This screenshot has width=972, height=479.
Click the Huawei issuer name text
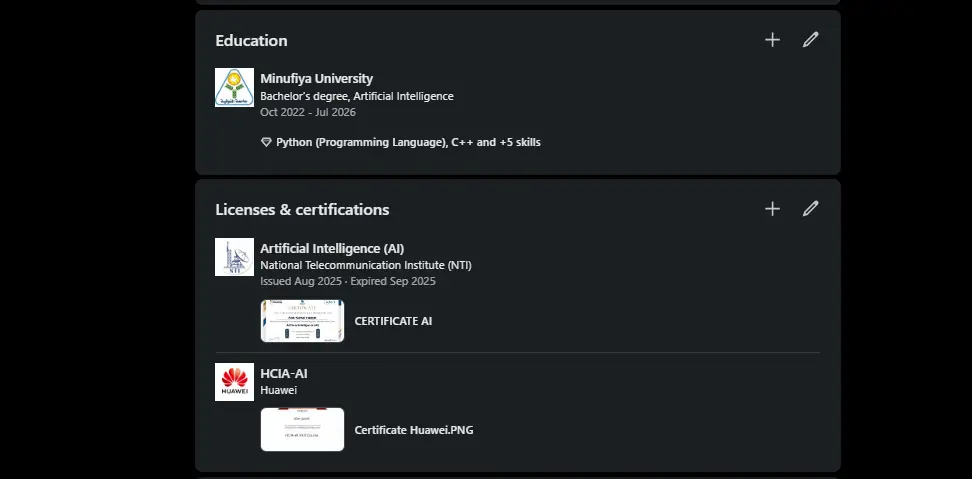pos(278,390)
